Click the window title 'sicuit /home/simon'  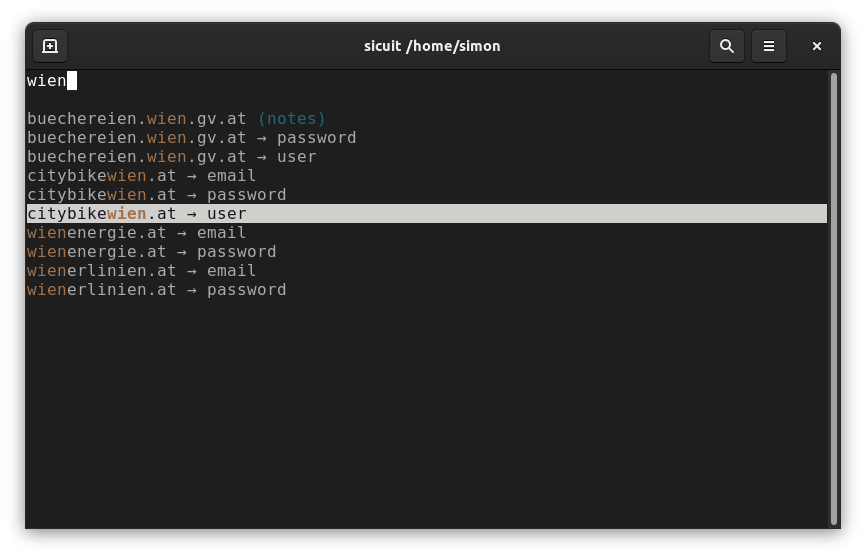point(432,46)
